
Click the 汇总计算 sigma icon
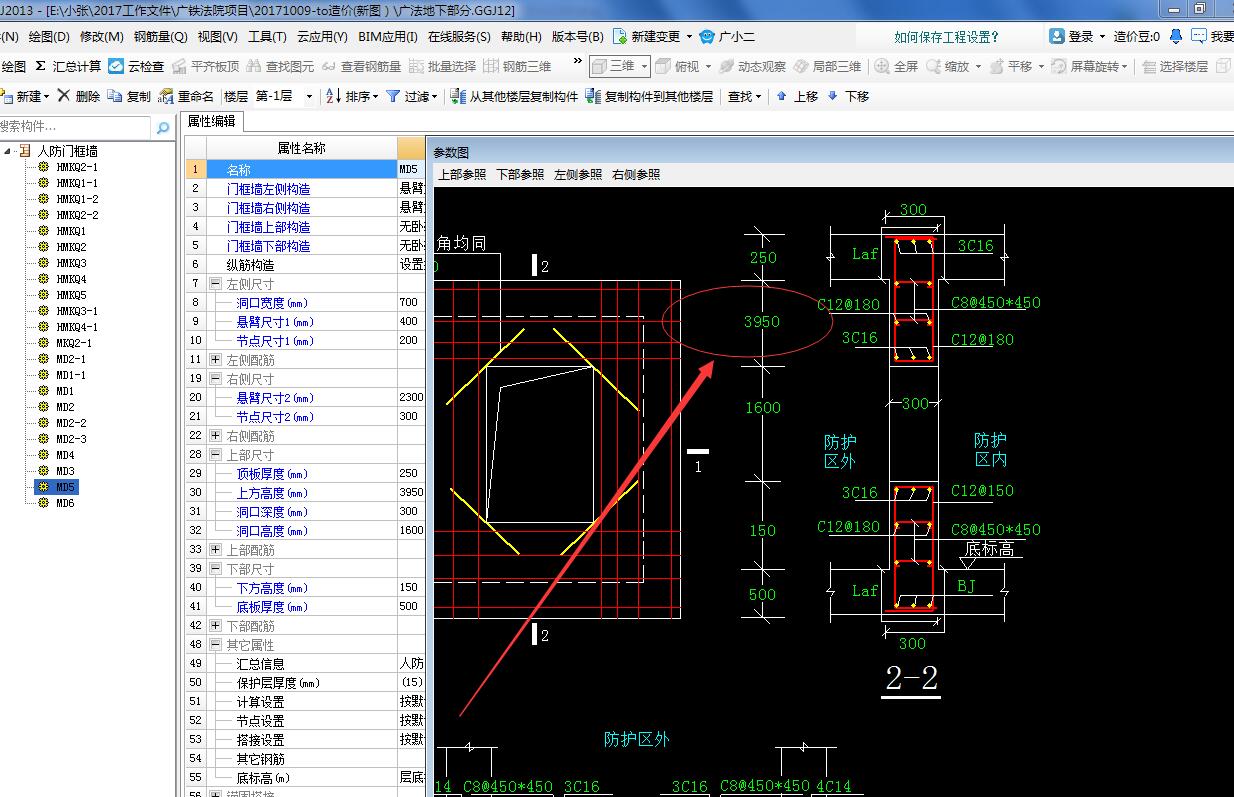[x=40, y=66]
